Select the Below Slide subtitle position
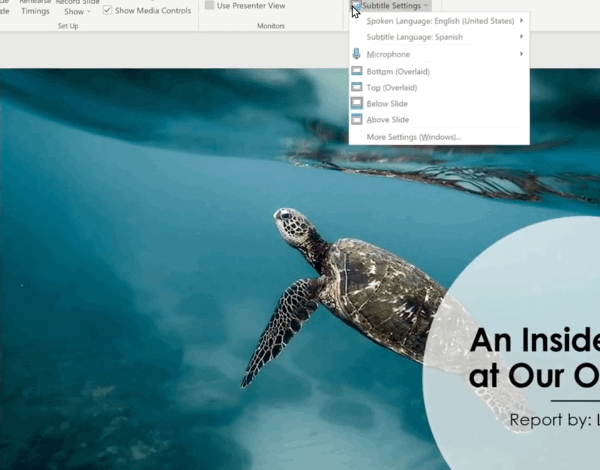The image size is (600, 470). [x=439, y=104]
